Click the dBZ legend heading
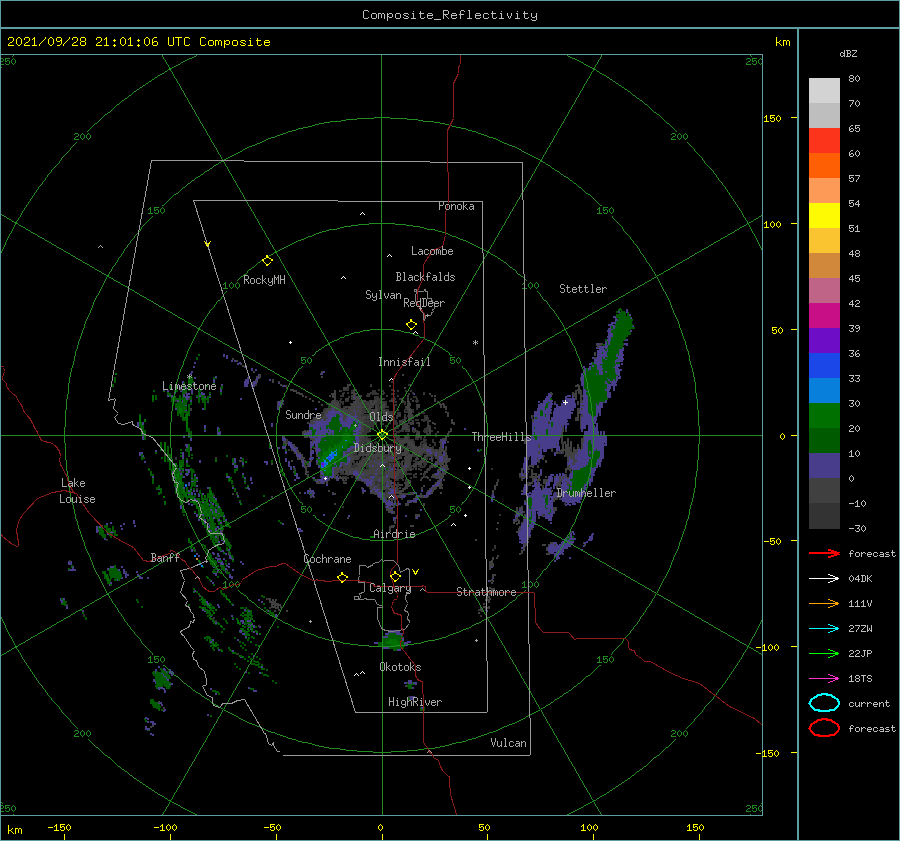 [848, 53]
